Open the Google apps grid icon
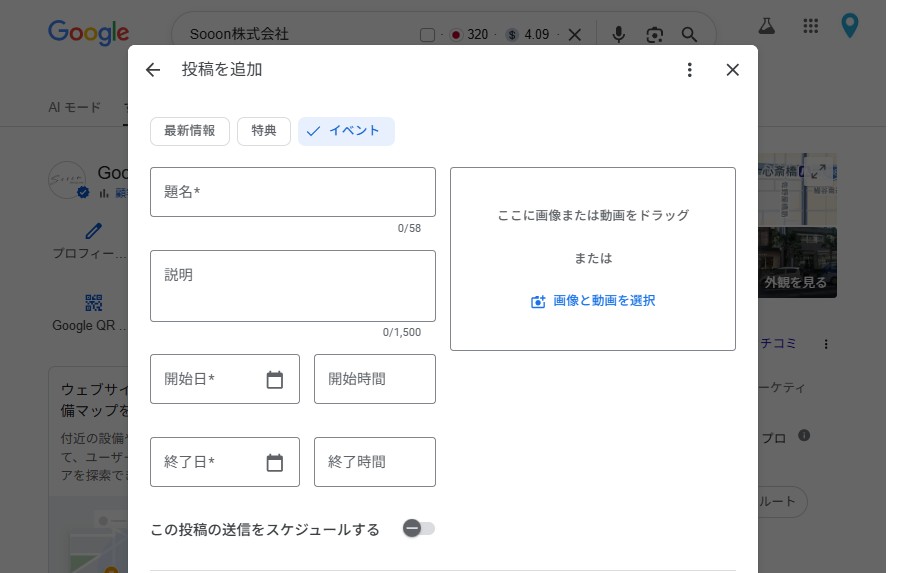Screen dimensions: 897x573 pos(811,26)
